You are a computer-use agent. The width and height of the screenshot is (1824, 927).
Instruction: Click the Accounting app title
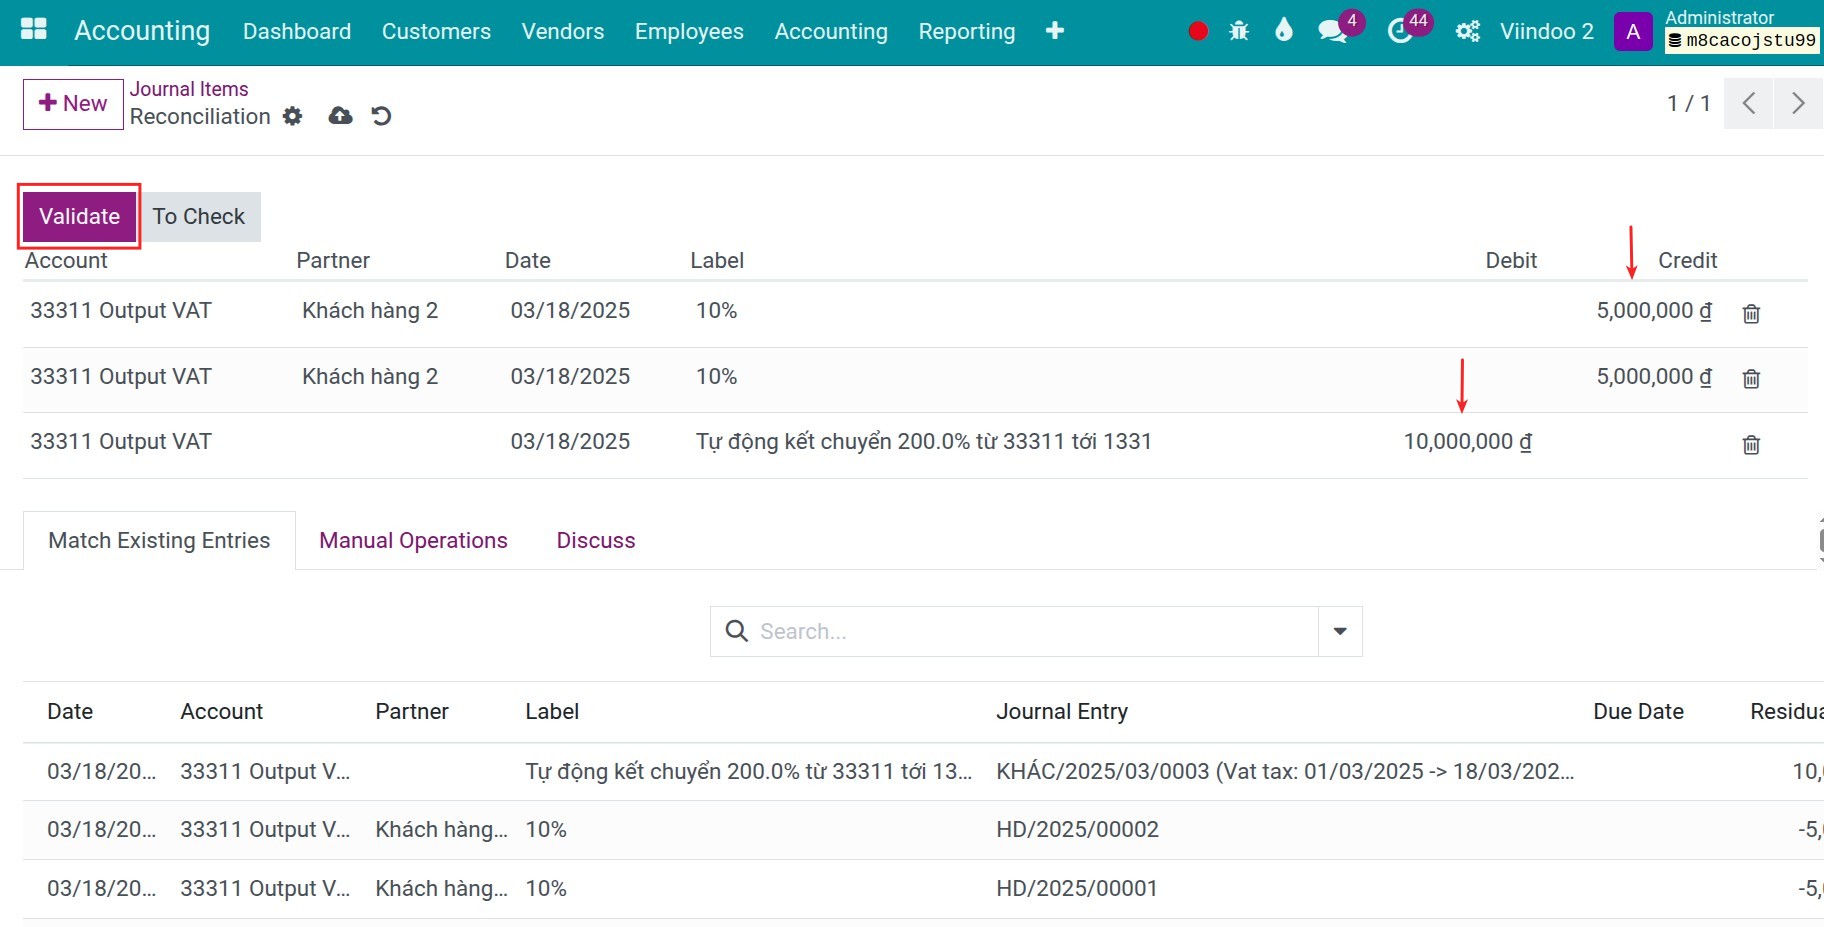click(142, 31)
